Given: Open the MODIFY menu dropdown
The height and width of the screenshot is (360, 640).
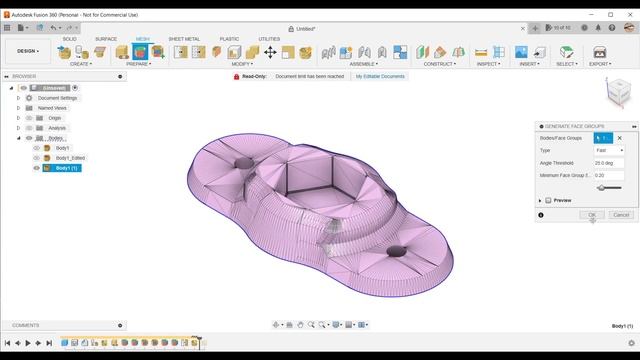Looking at the screenshot, I should tap(242, 64).
